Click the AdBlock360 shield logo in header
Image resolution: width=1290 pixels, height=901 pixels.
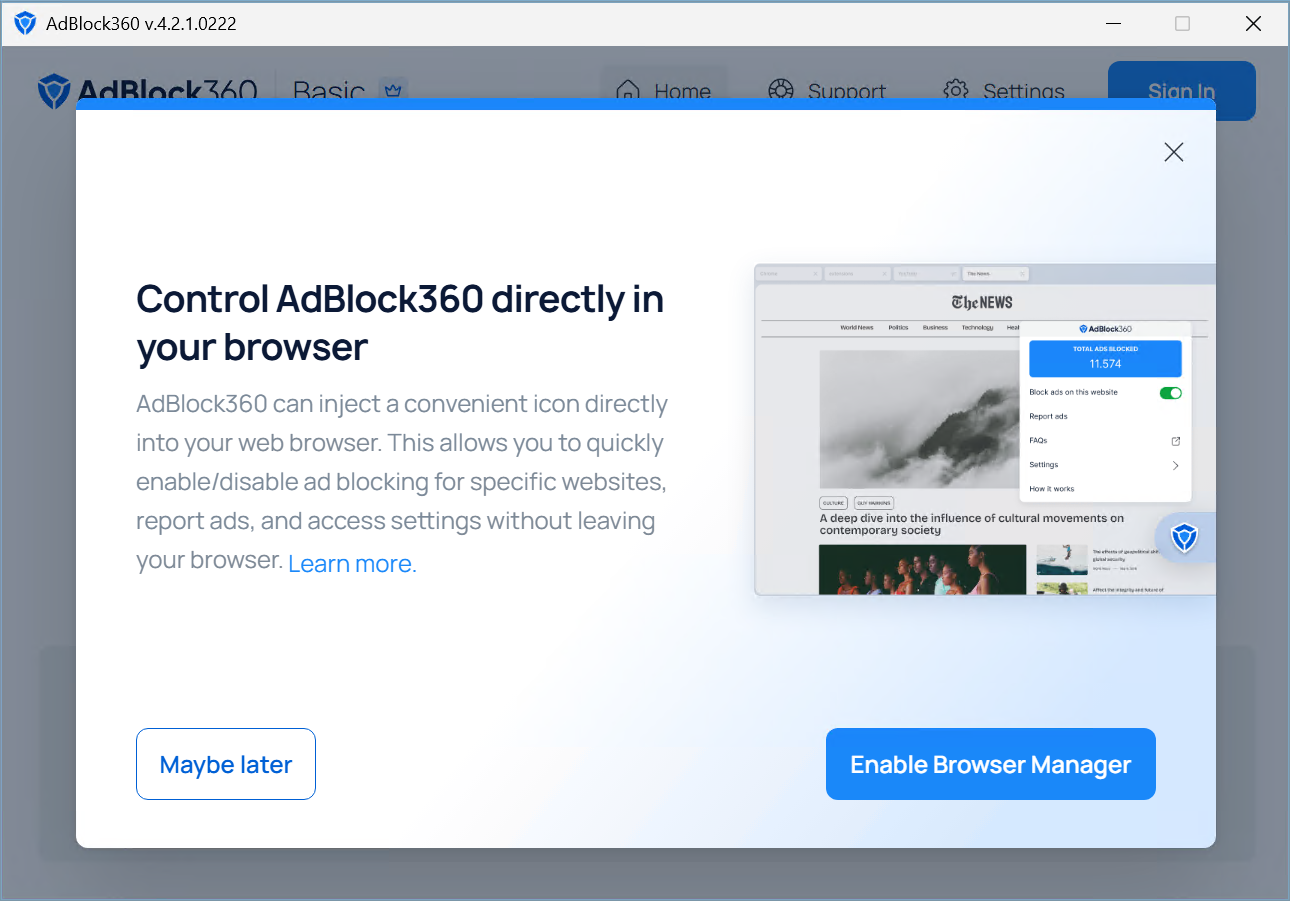pos(53,91)
